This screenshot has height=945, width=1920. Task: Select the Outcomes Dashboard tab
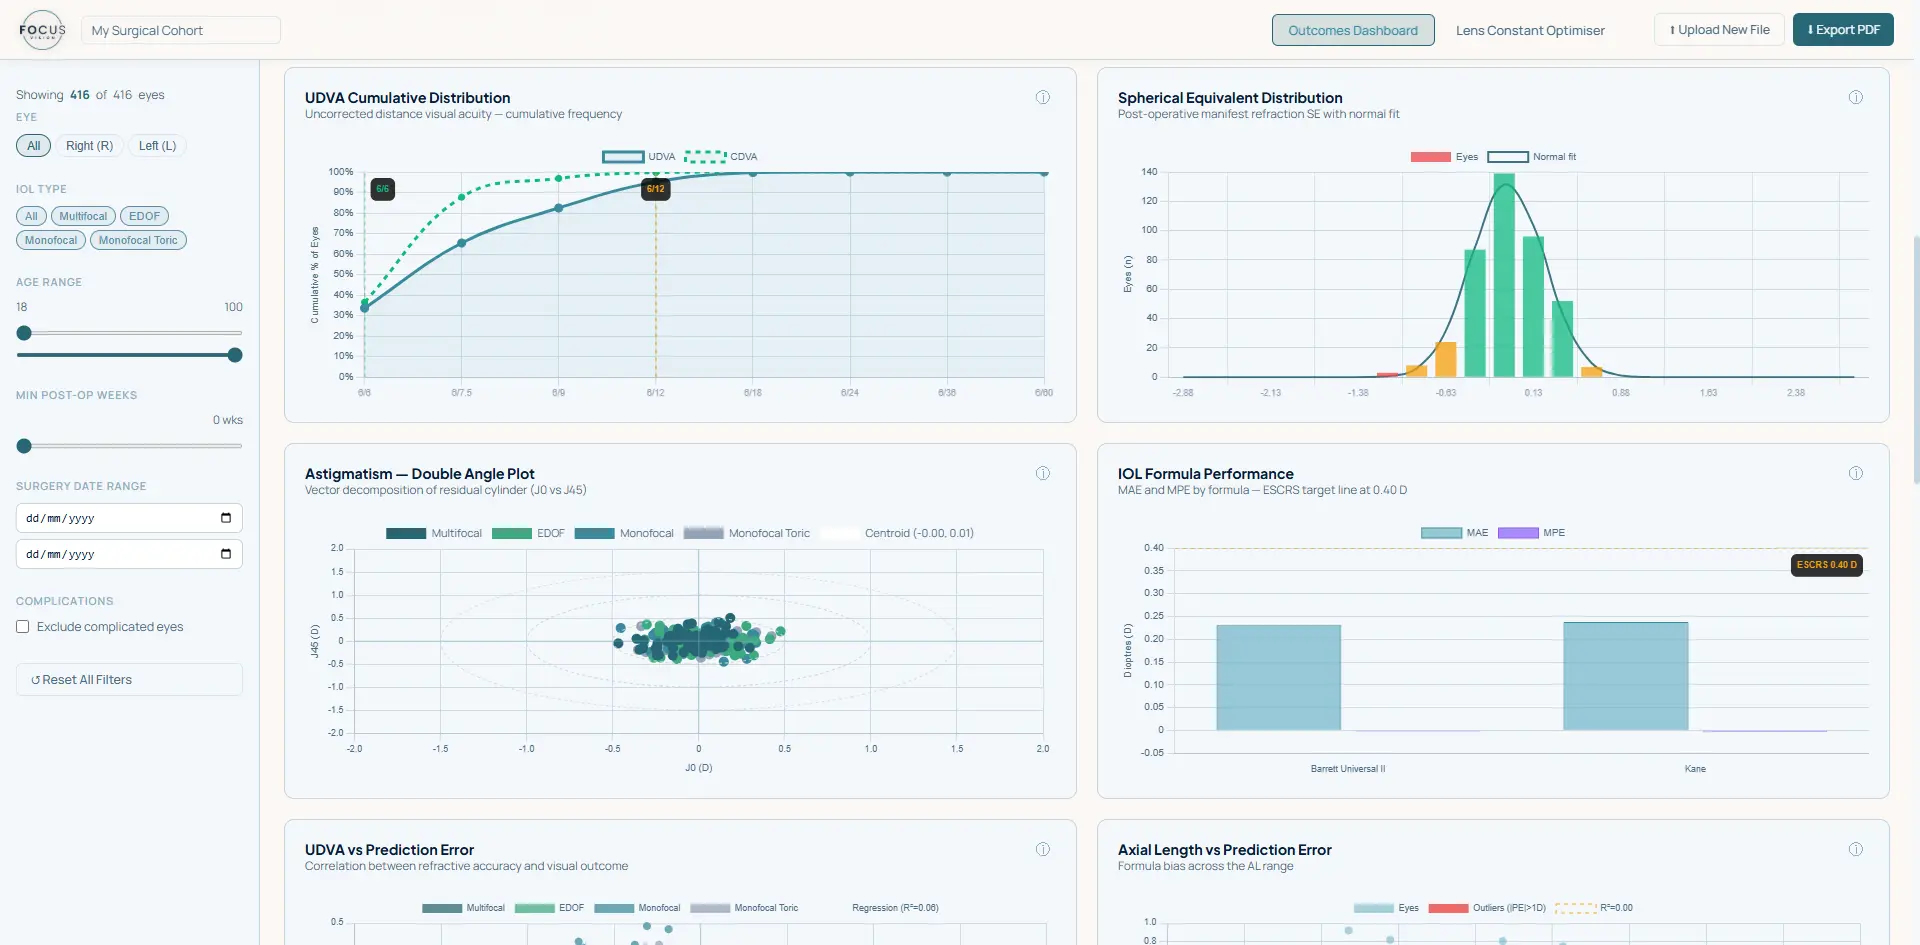(1352, 30)
